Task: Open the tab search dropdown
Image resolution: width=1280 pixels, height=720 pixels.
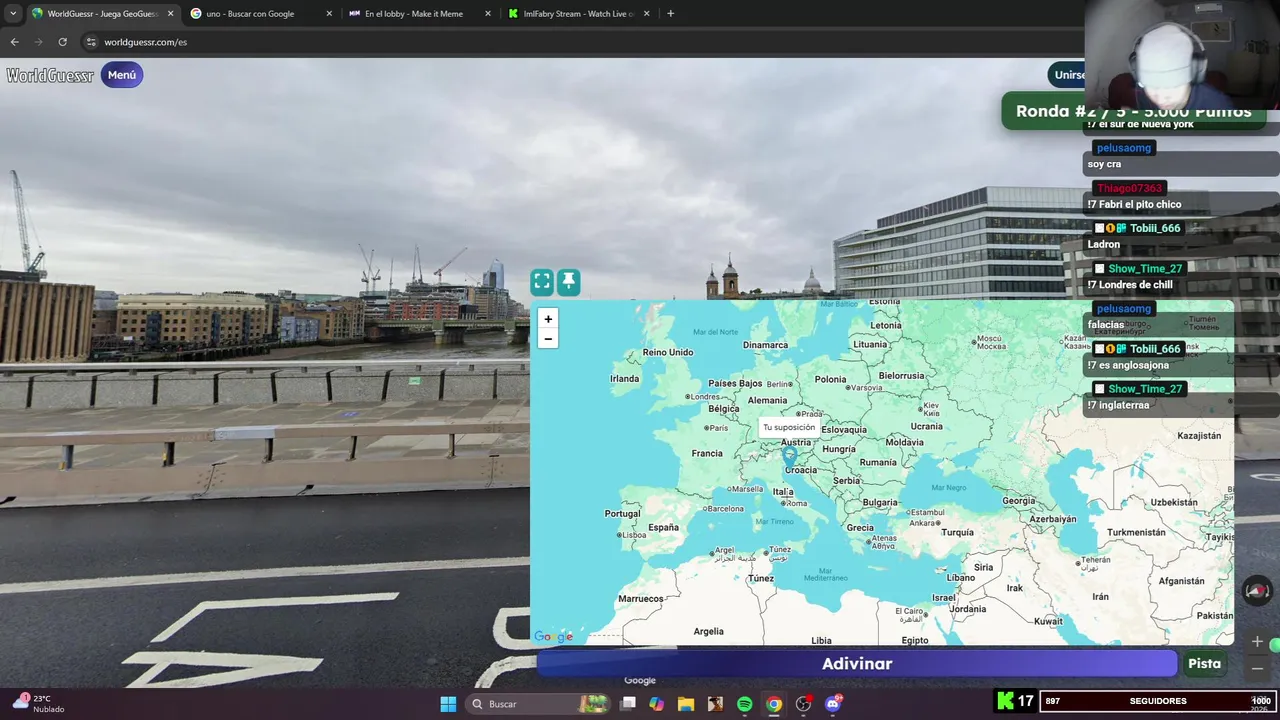Action: coord(12,14)
